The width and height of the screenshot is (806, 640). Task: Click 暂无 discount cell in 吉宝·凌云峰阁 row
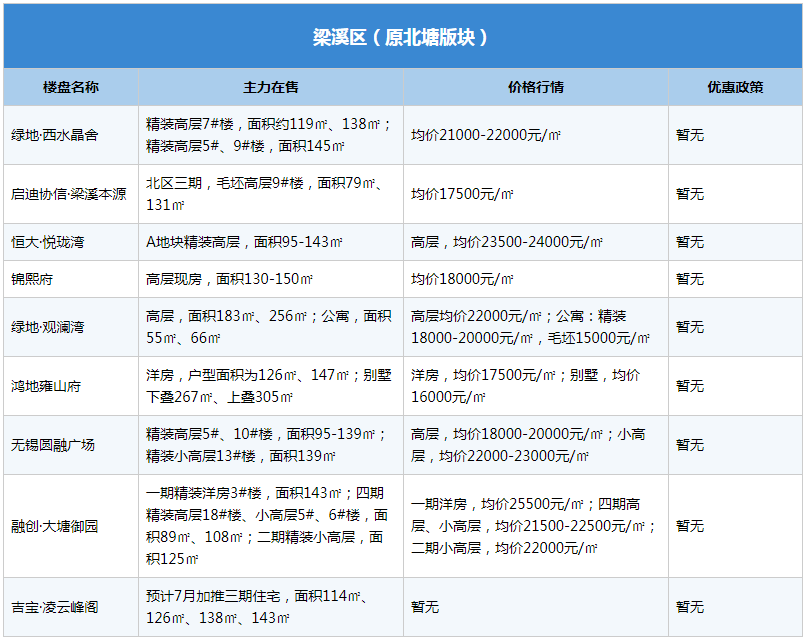pyautogui.click(x=690, y=607)
